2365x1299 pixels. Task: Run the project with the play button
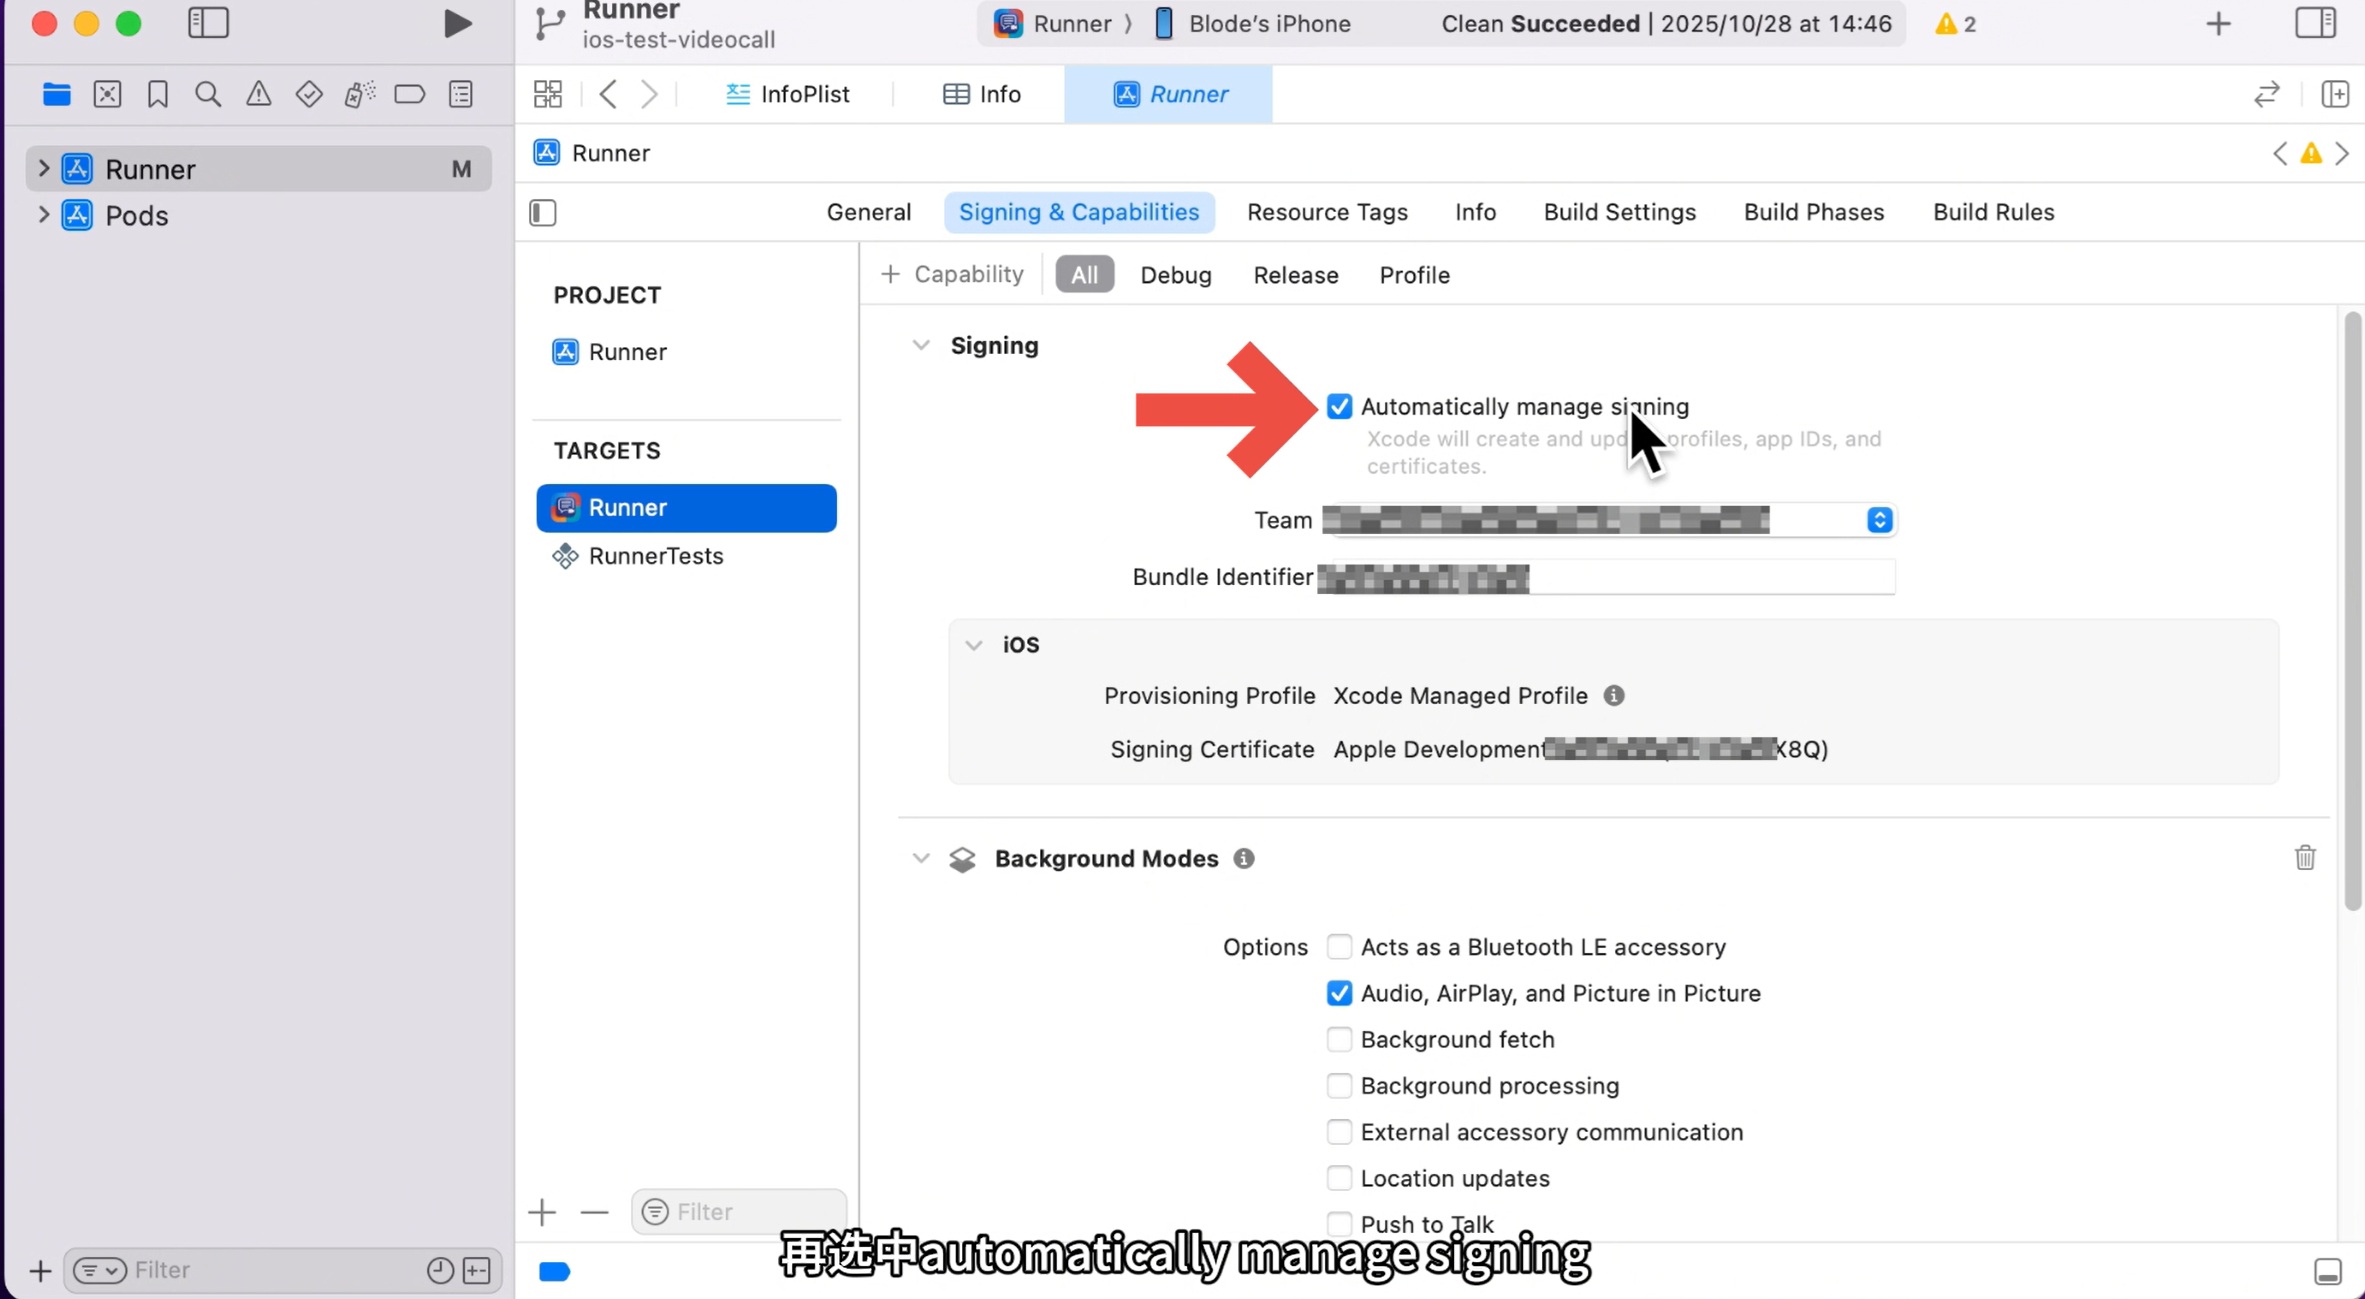click(457, 23)
